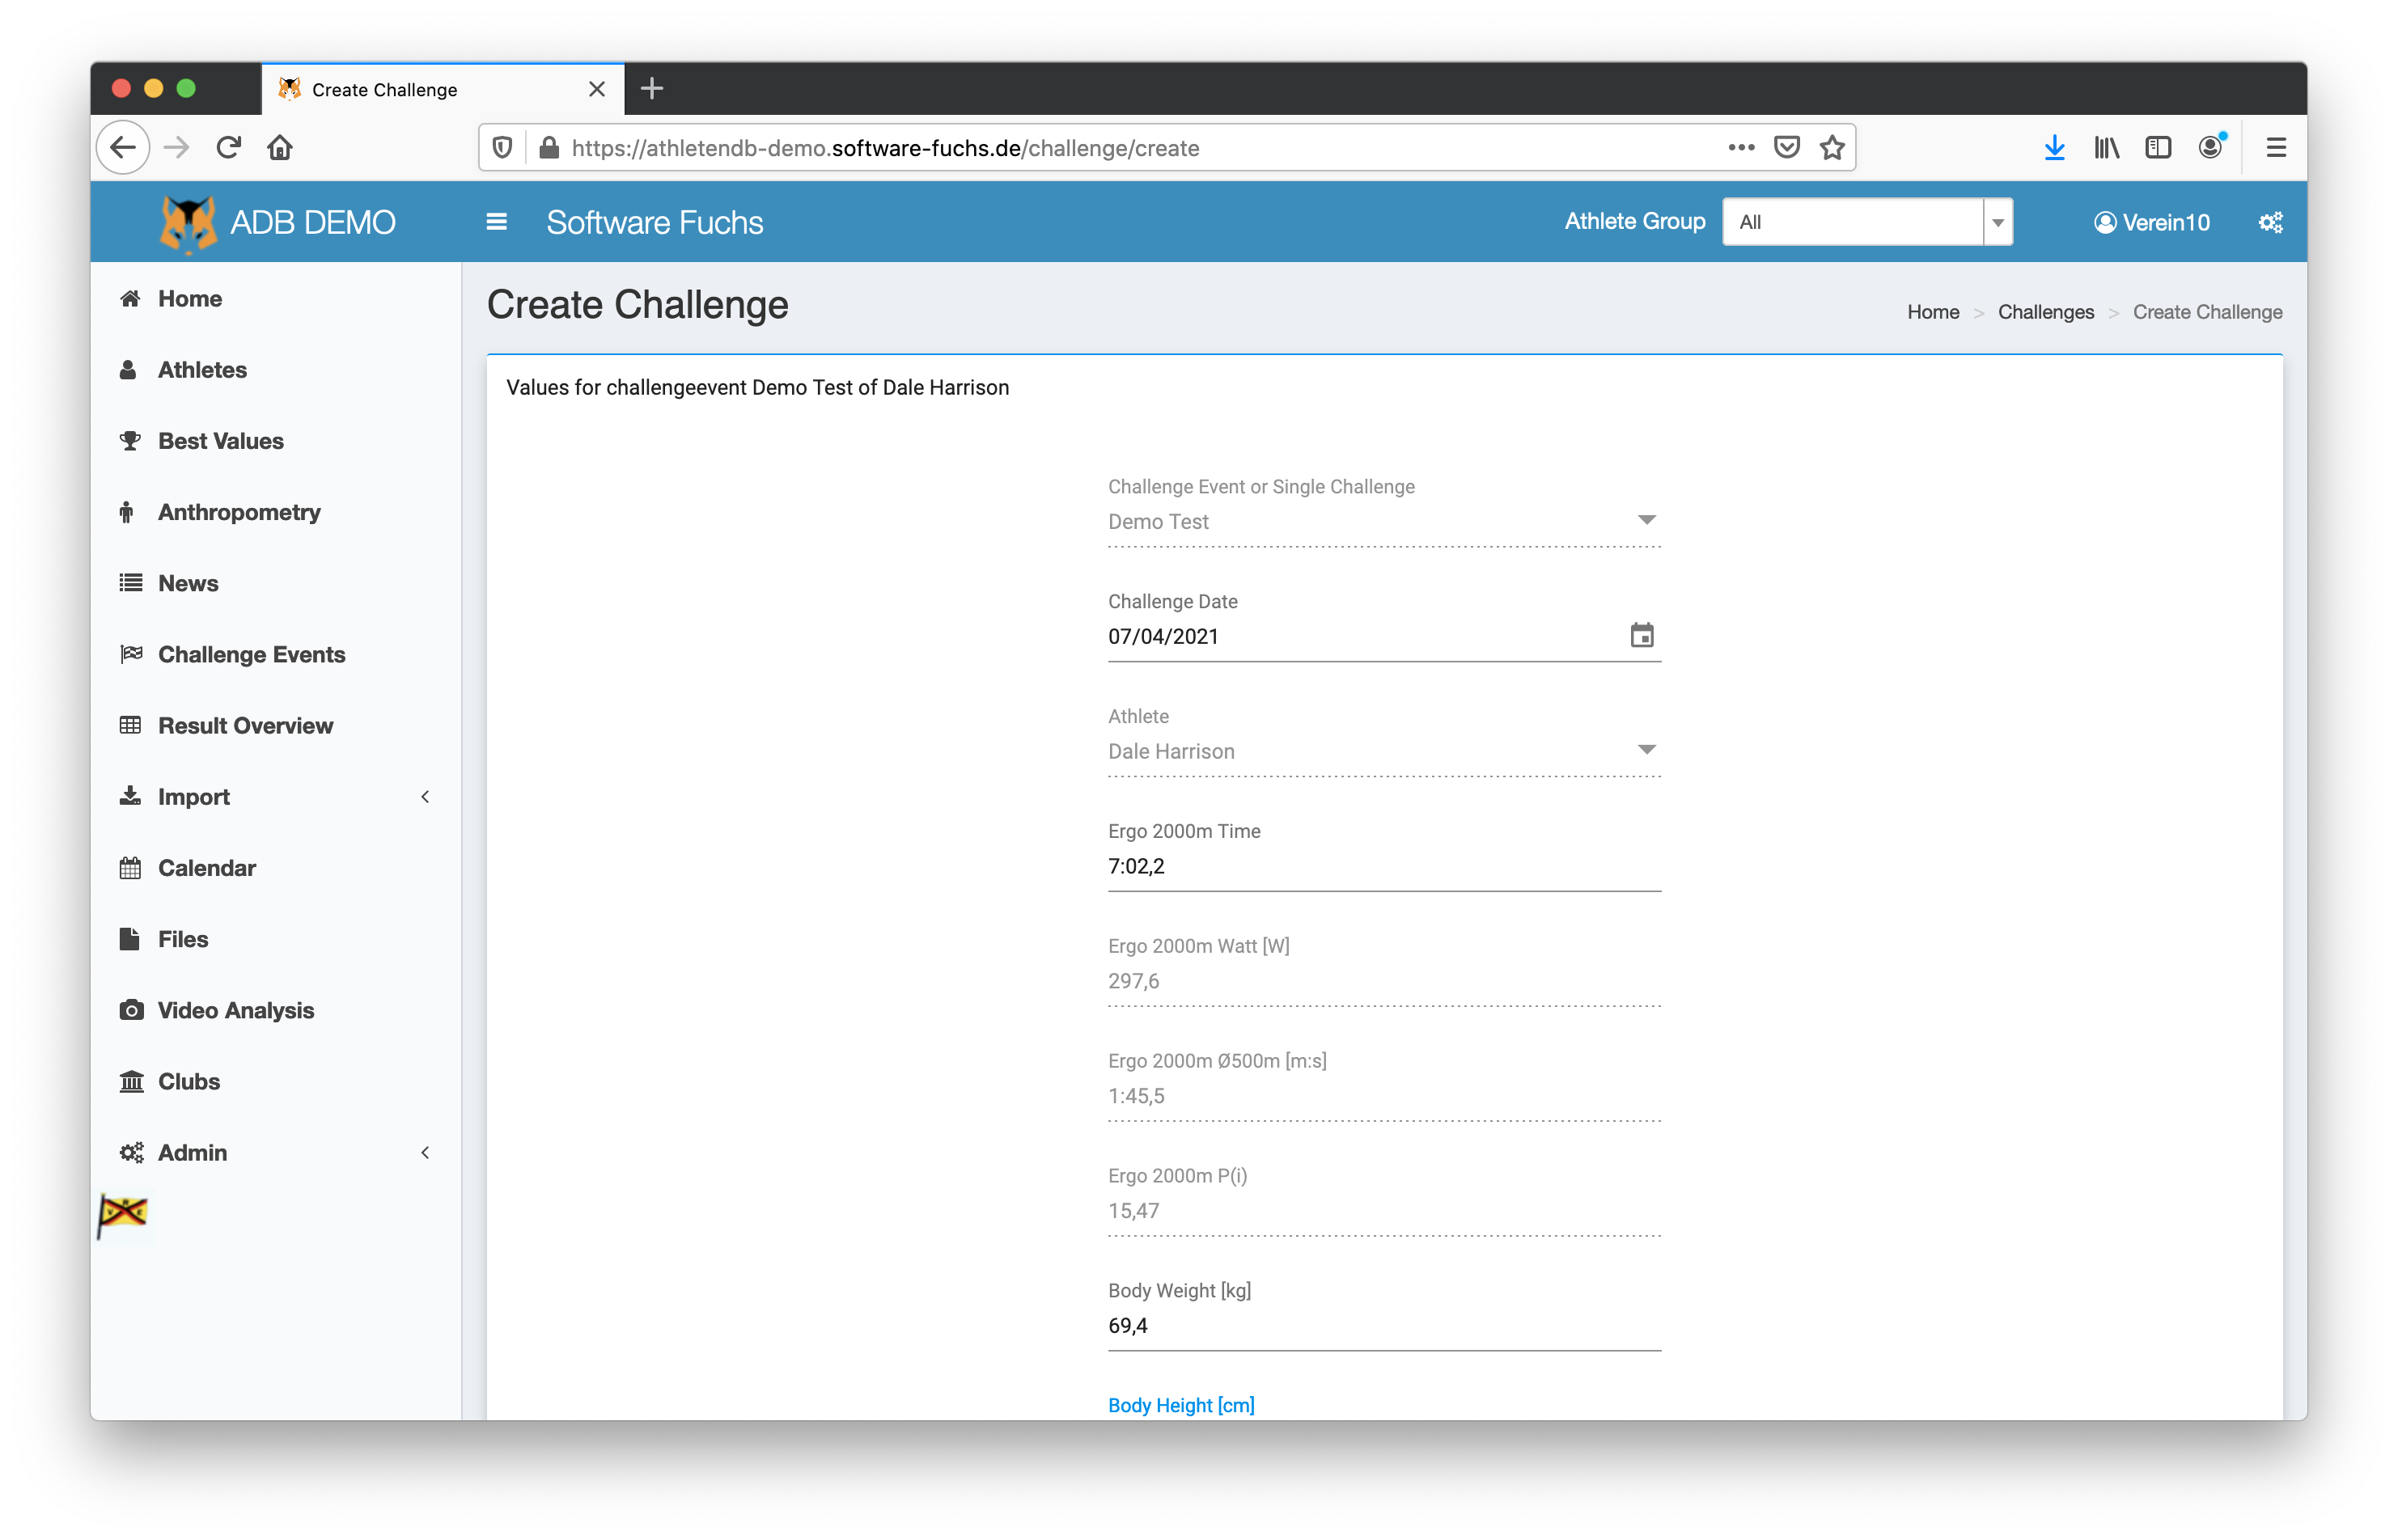The image size is (2398, 1540).
Task: Expand the Import submenu
Action: coord(275,797)
